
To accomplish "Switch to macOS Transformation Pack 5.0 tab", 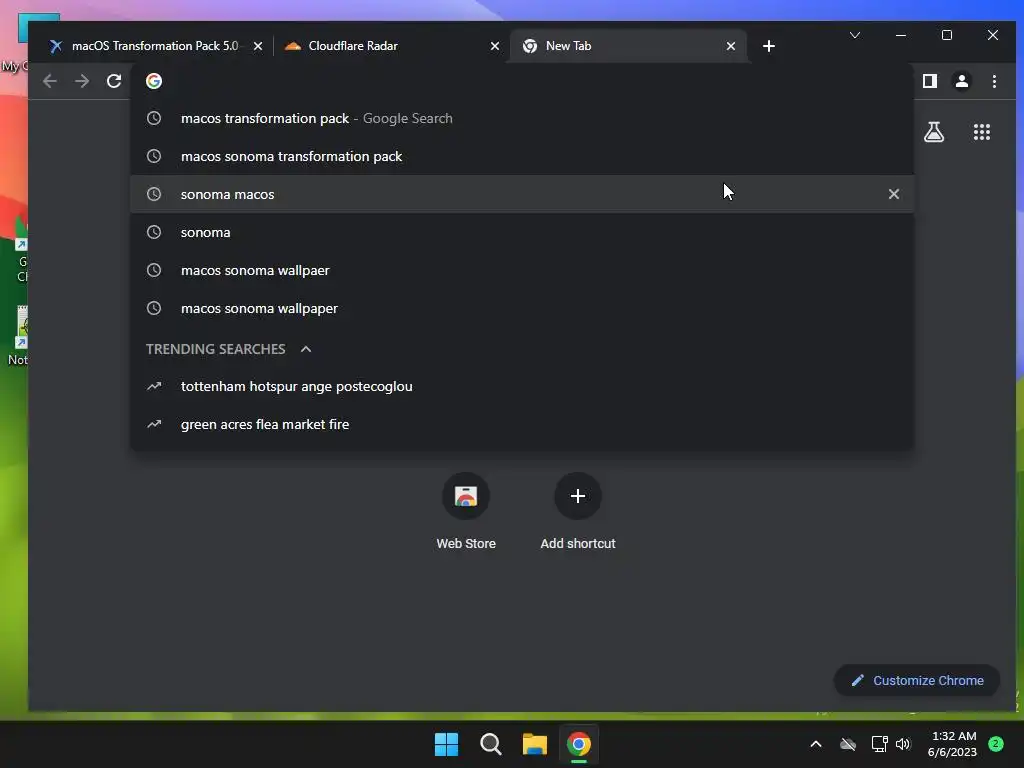I will tap(155, 46).
